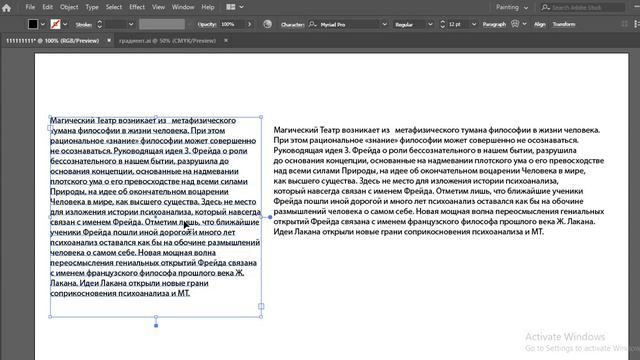Open the Stroke weight dropdown arrow
This screenshot has width=640, height=360.
(x=131, y=24)
